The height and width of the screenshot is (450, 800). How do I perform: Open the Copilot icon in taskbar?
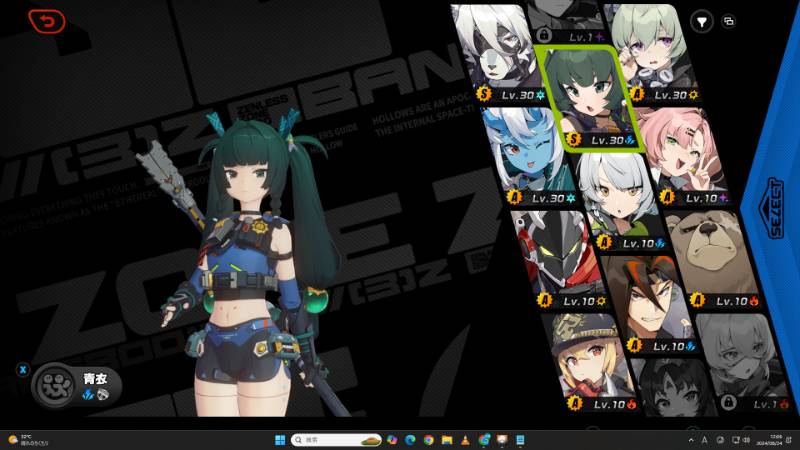pos(392,440)
